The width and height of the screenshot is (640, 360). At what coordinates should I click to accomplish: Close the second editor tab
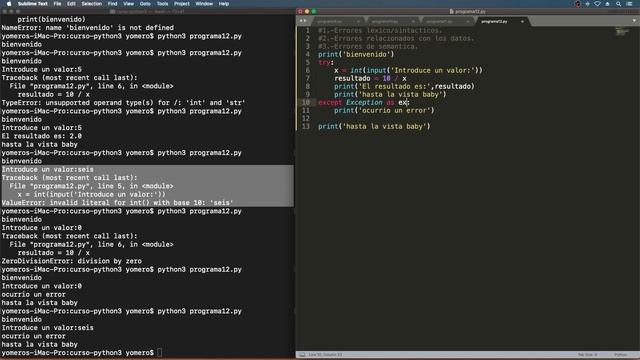click(x=413, y=21)
